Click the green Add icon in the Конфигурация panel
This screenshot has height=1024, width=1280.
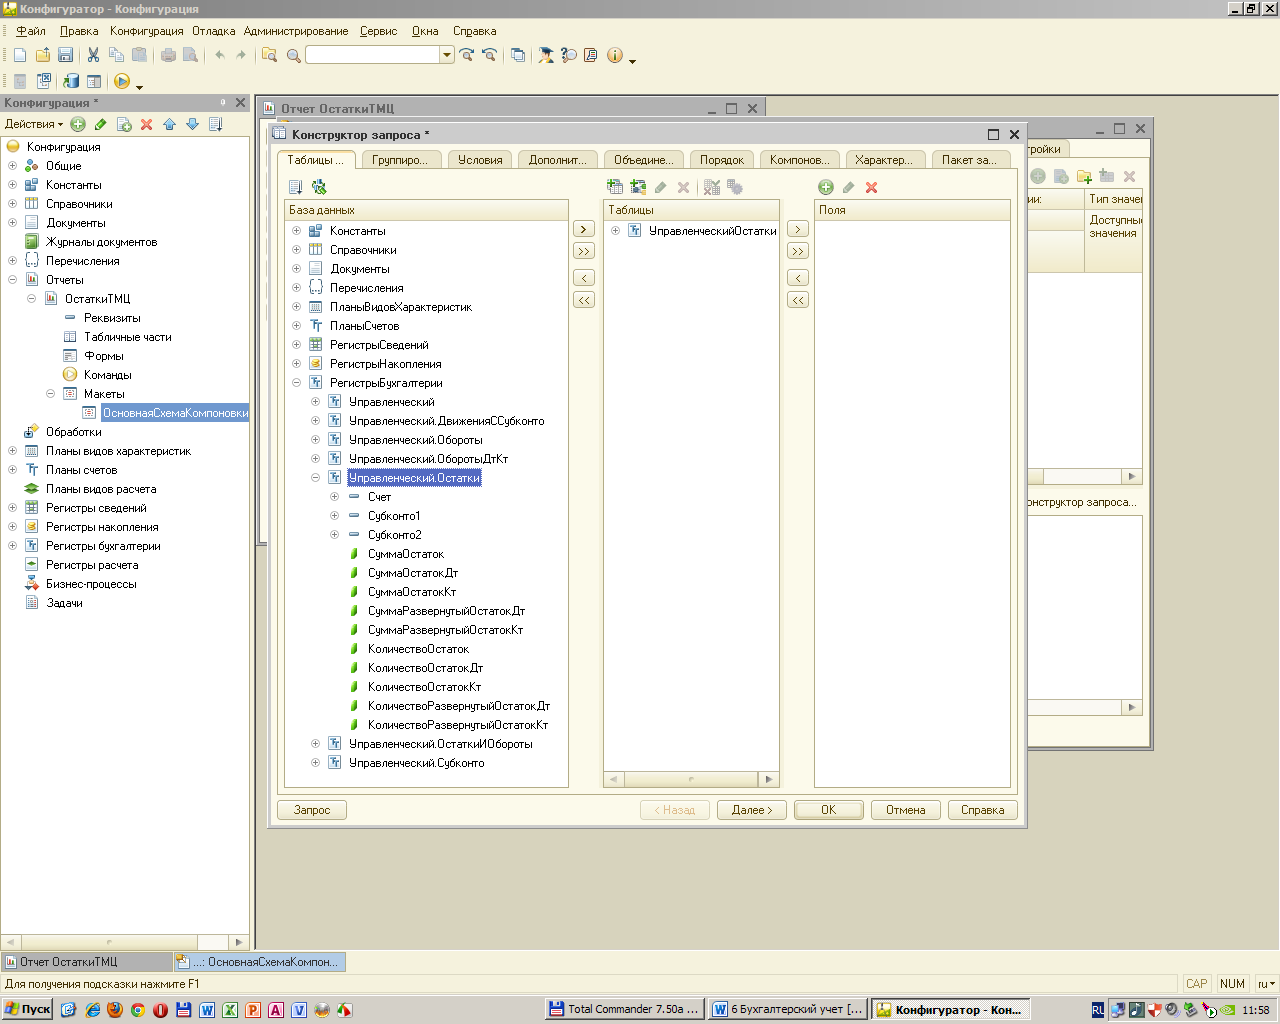(x=78, y=124)
